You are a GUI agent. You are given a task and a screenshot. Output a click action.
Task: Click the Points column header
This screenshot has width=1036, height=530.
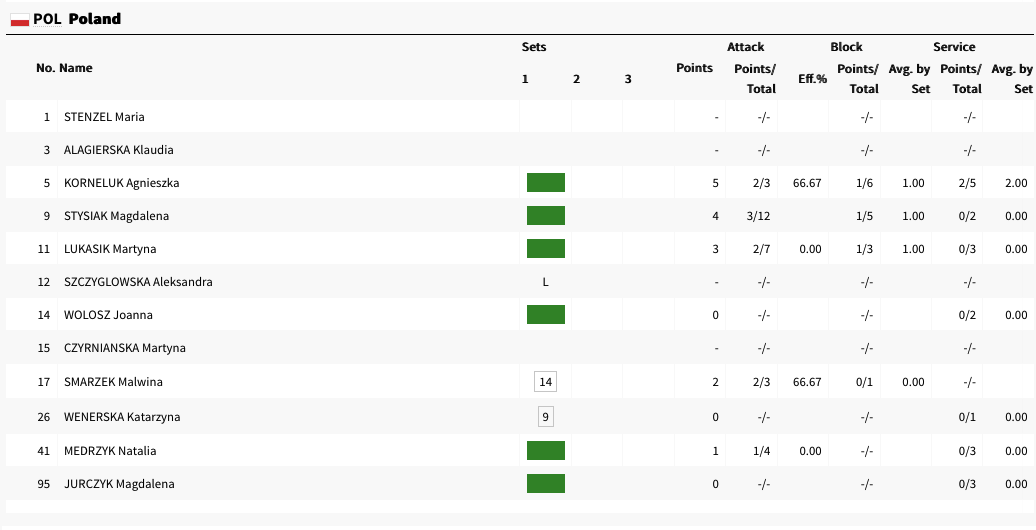pos(694,68)
